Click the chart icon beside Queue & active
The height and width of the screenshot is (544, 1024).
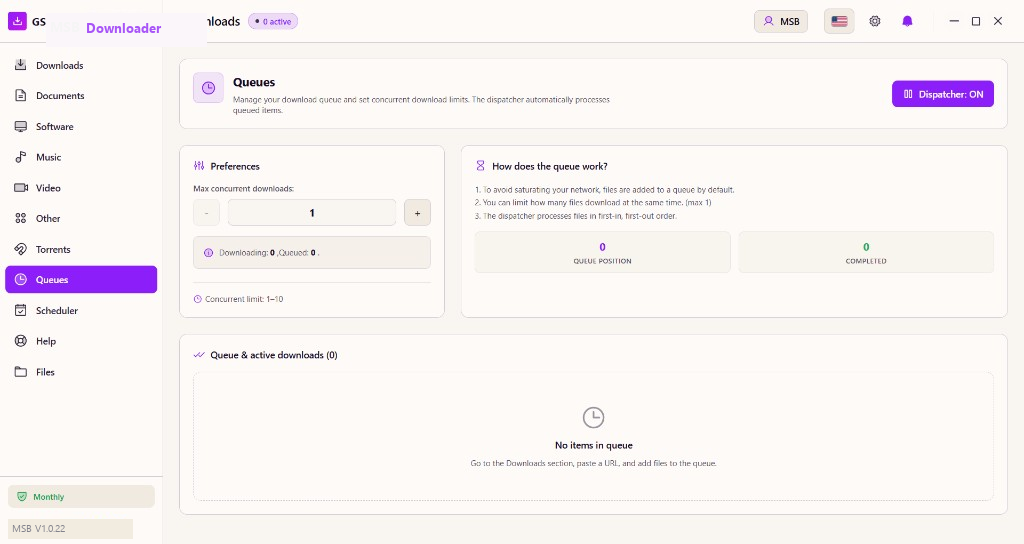[199, 355]
